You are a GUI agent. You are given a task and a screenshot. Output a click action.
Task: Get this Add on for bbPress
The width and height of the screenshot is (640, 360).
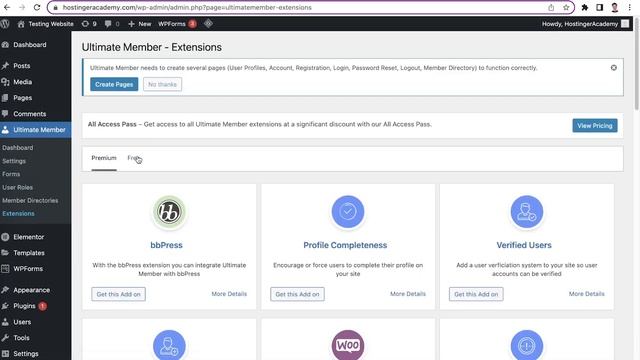tap(118, 294)
